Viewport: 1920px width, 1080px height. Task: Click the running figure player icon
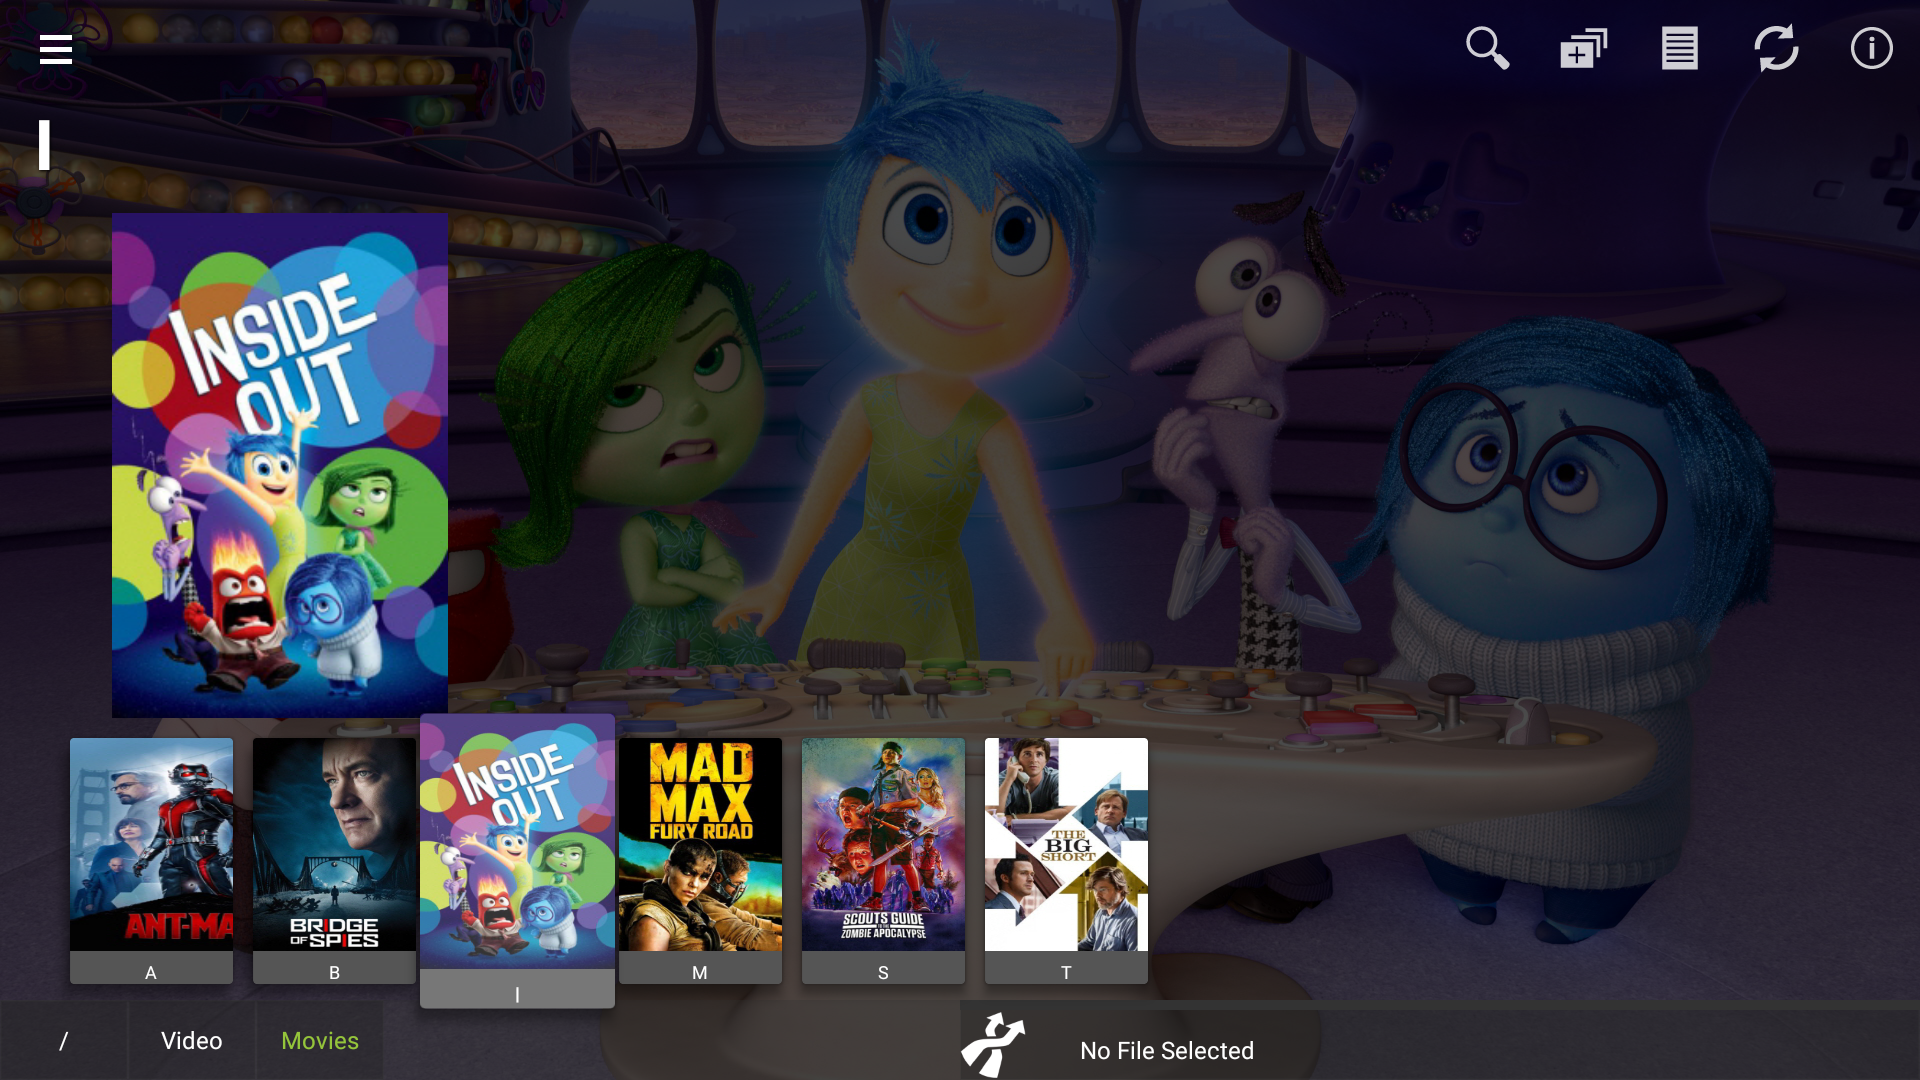(993, 1045)
